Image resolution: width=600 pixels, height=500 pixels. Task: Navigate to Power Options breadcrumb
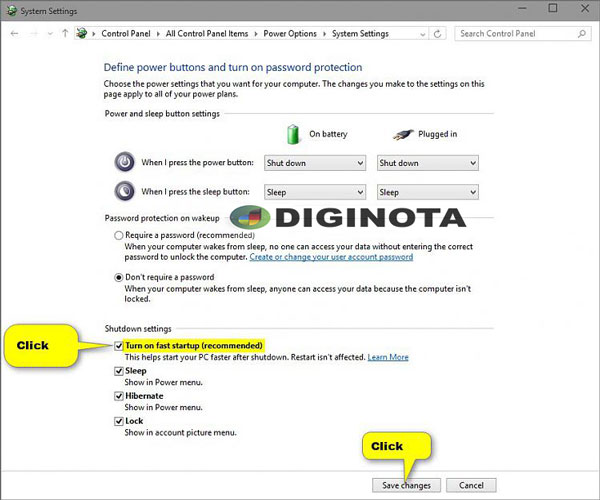(x=290, y=34)
